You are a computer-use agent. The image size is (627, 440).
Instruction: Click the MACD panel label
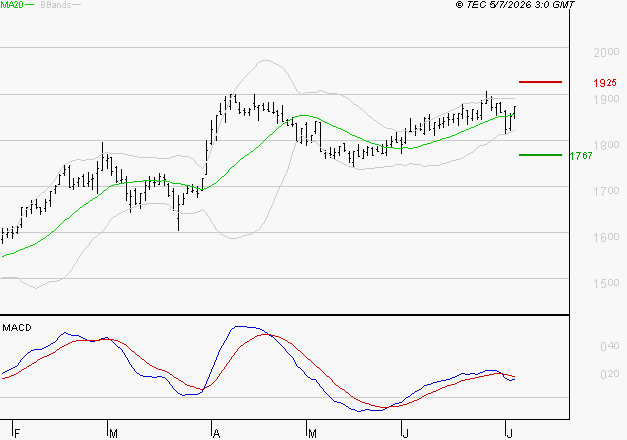[x=17, y=328]
